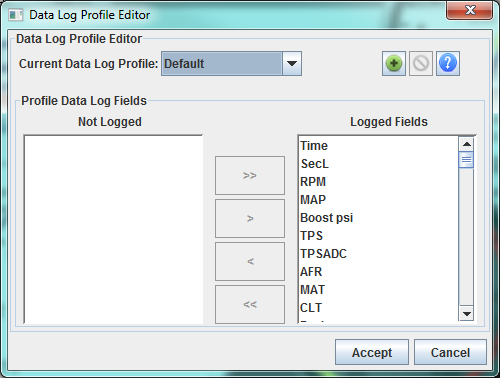The image size is (500, 378).
Task: Click the grayed-out delete profile icon
Action: (421, 63)
